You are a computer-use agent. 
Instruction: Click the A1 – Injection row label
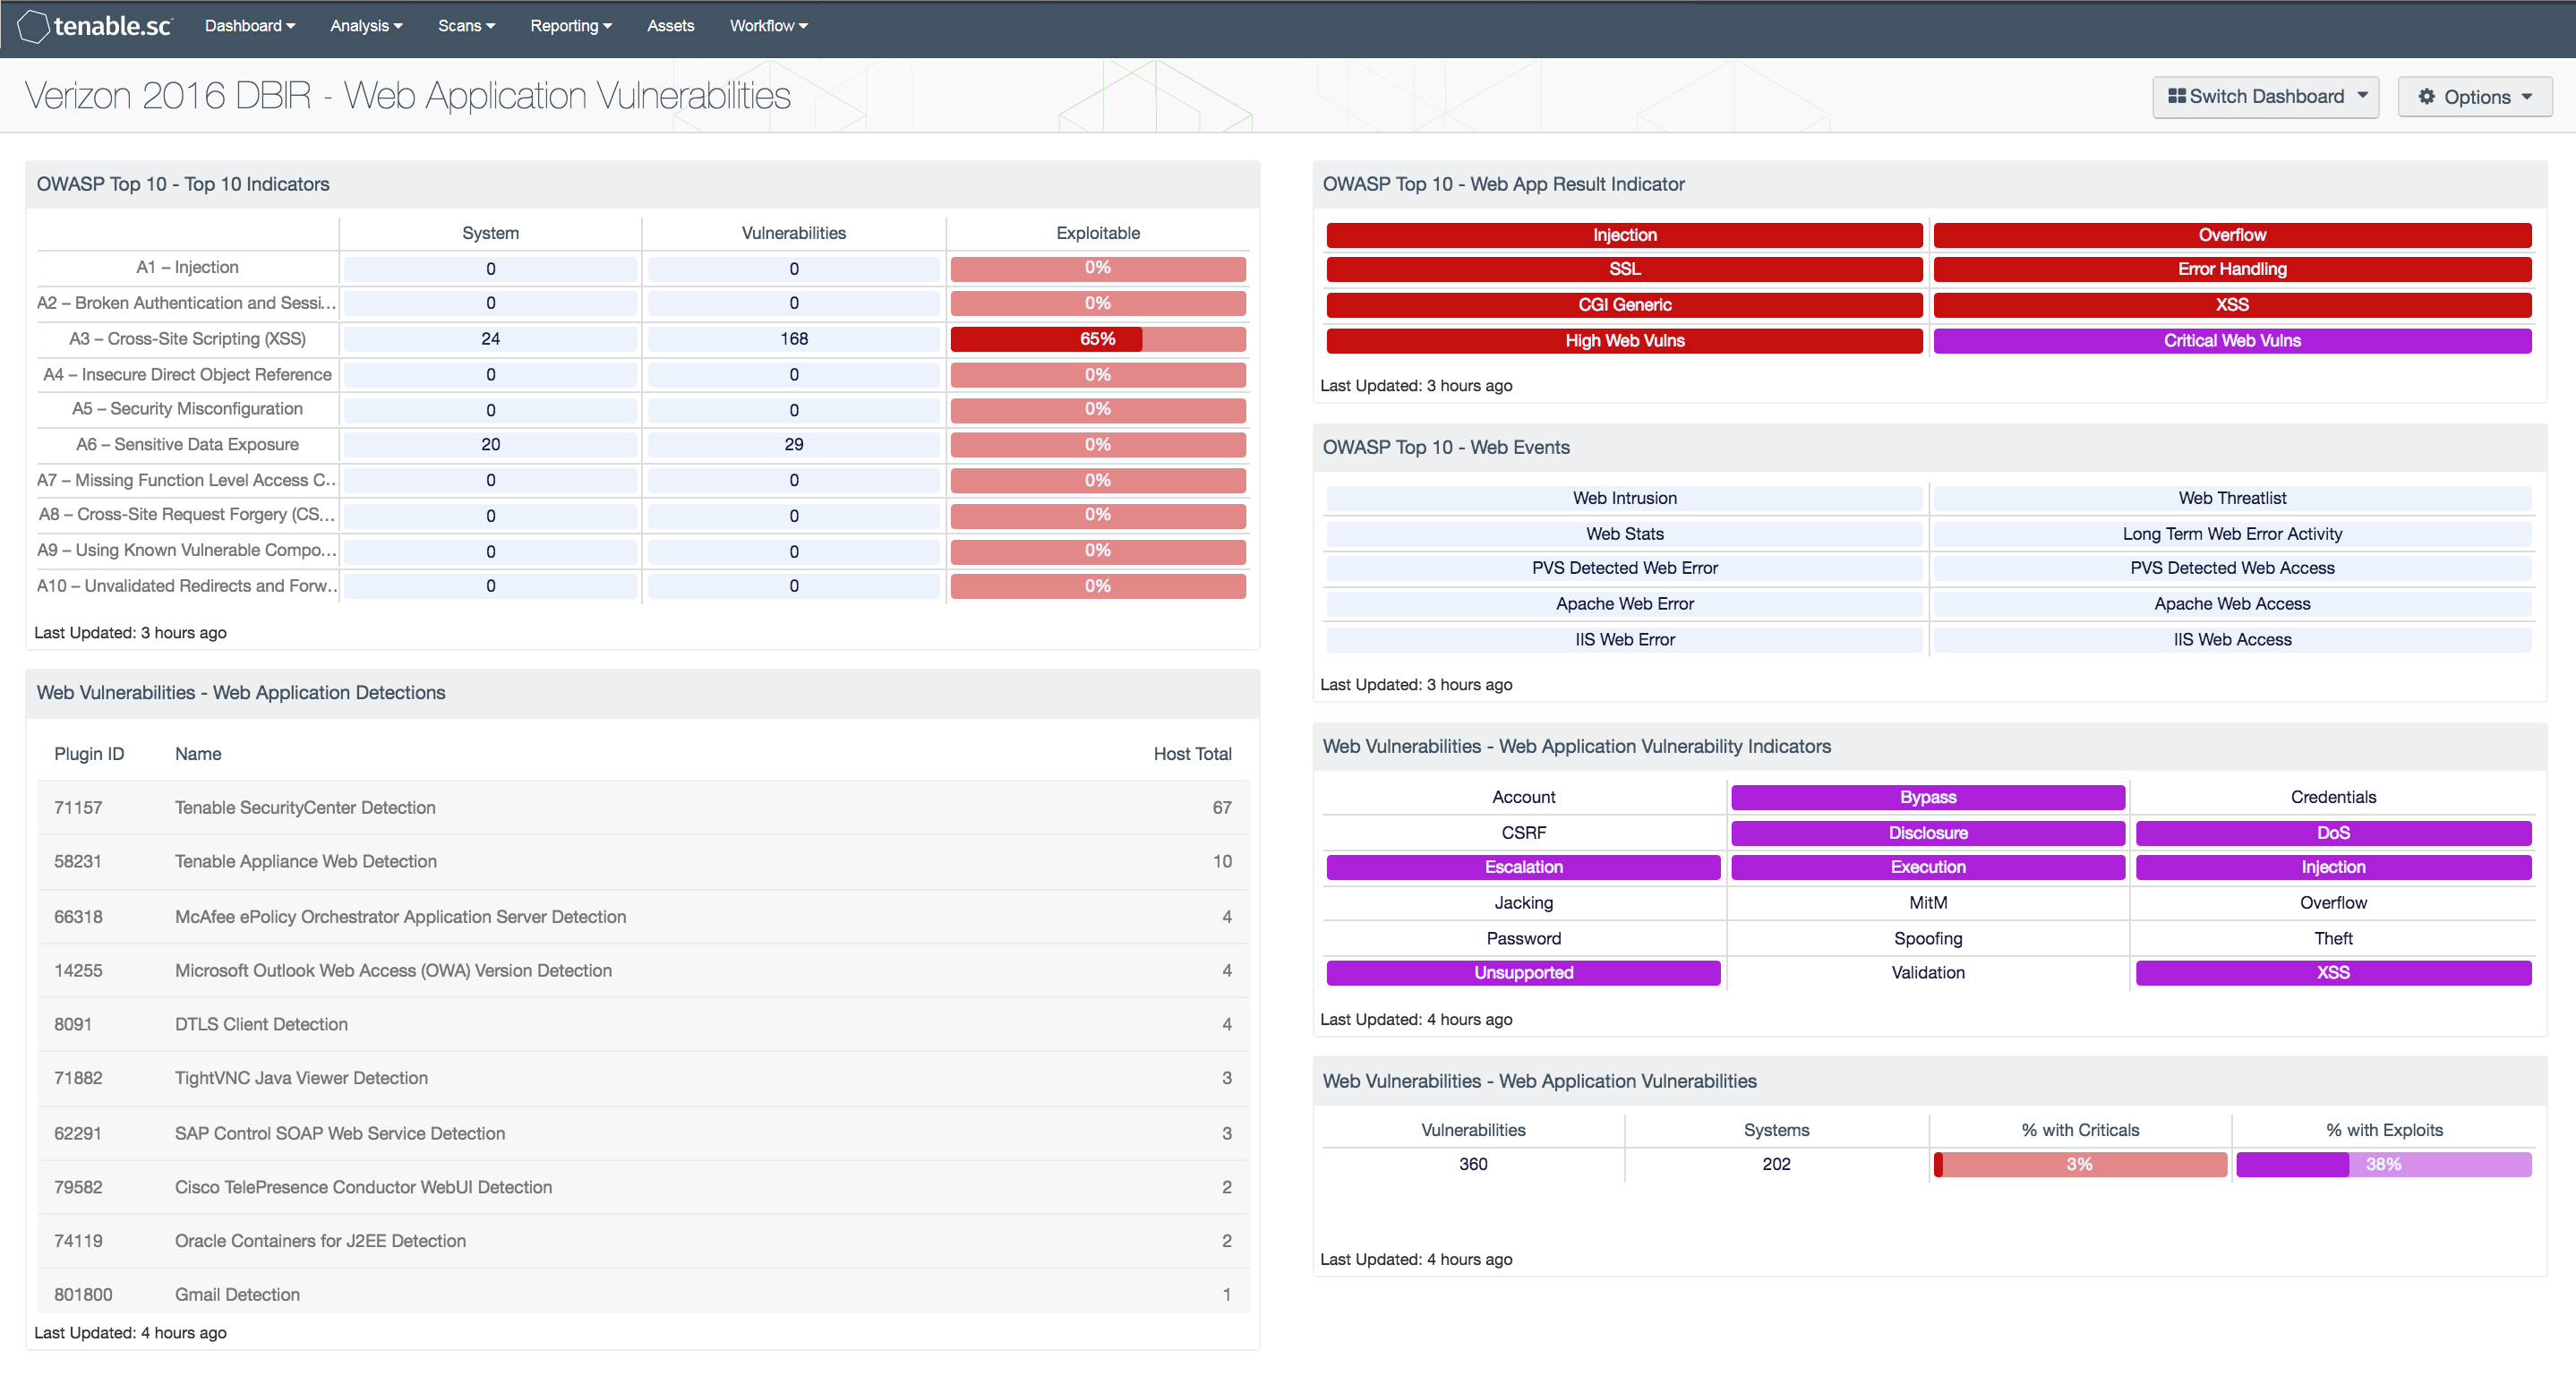[187, 267]
